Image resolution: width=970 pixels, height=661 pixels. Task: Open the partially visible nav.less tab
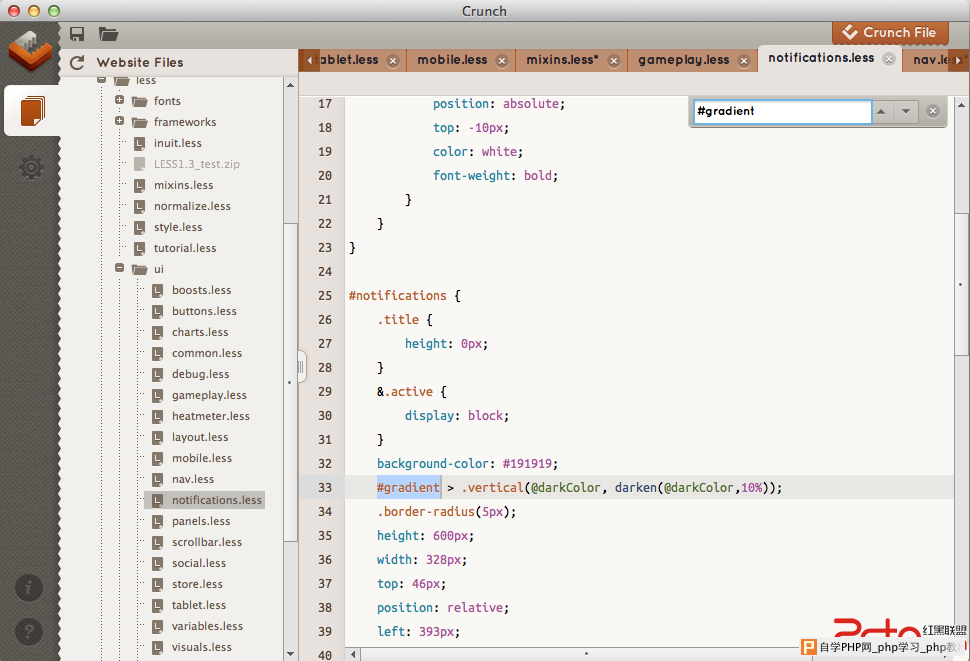click(931, 60)
